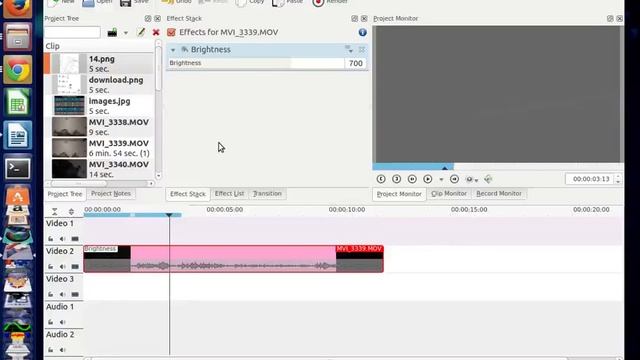The width and height of the screenshot is (640, 360).
Task: Click the rewind button in Project Monitor
Action: tap(412, 179)
